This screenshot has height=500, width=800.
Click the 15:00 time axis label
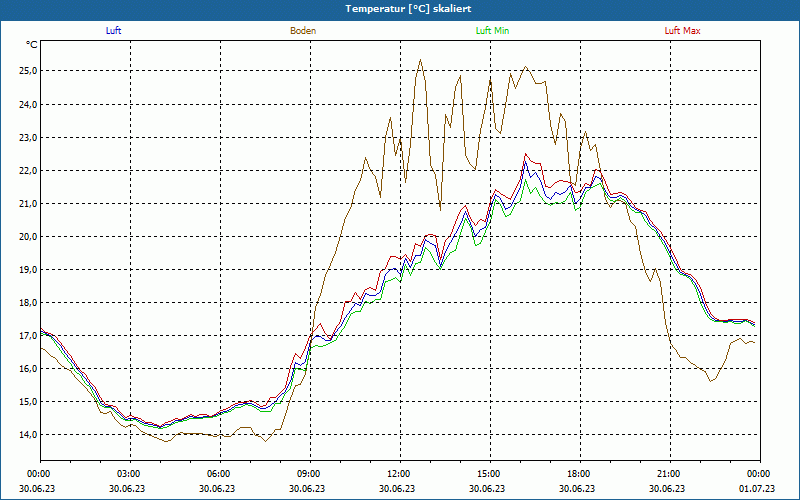[487, 474]
